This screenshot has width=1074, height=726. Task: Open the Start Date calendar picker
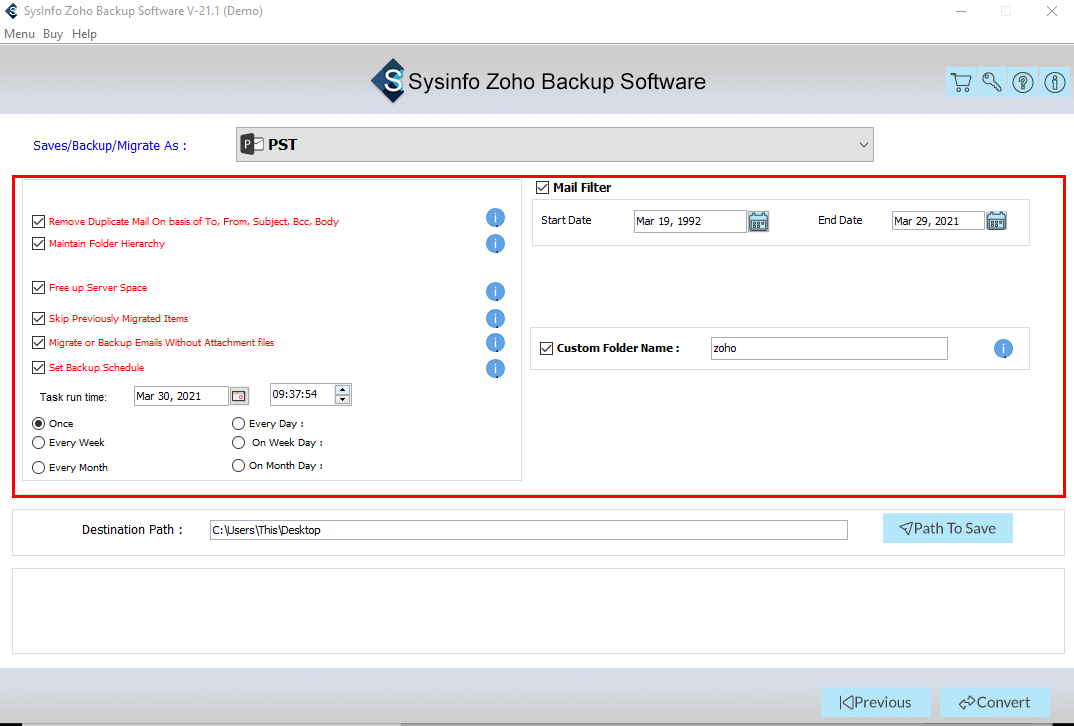point(759,221)
